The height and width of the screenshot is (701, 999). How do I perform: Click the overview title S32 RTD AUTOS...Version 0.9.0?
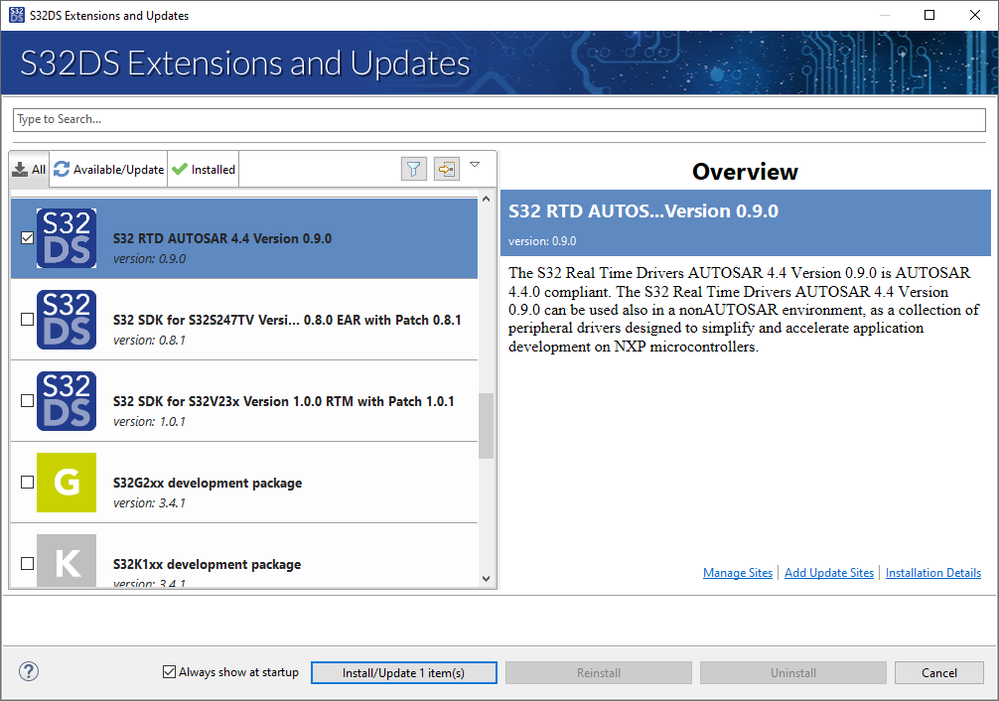click(x=643, y=211)
